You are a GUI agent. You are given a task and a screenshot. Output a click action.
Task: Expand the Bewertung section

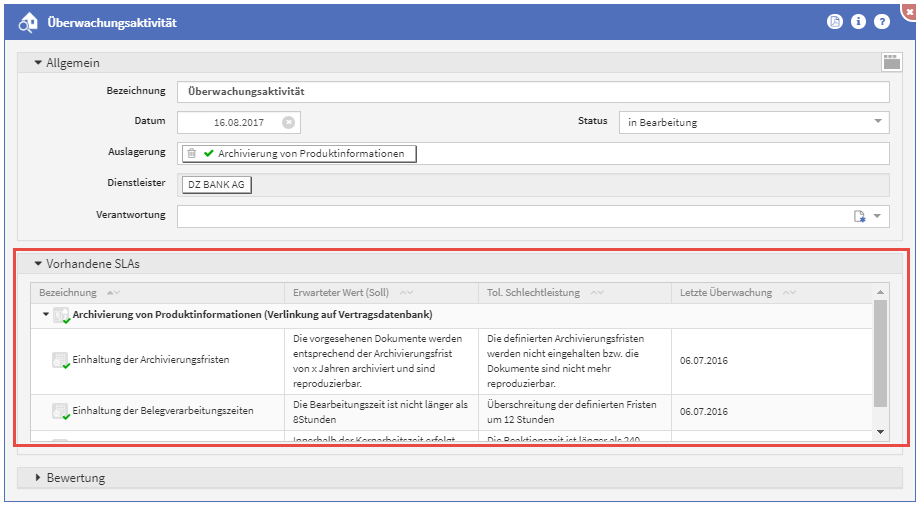point(38,478)
